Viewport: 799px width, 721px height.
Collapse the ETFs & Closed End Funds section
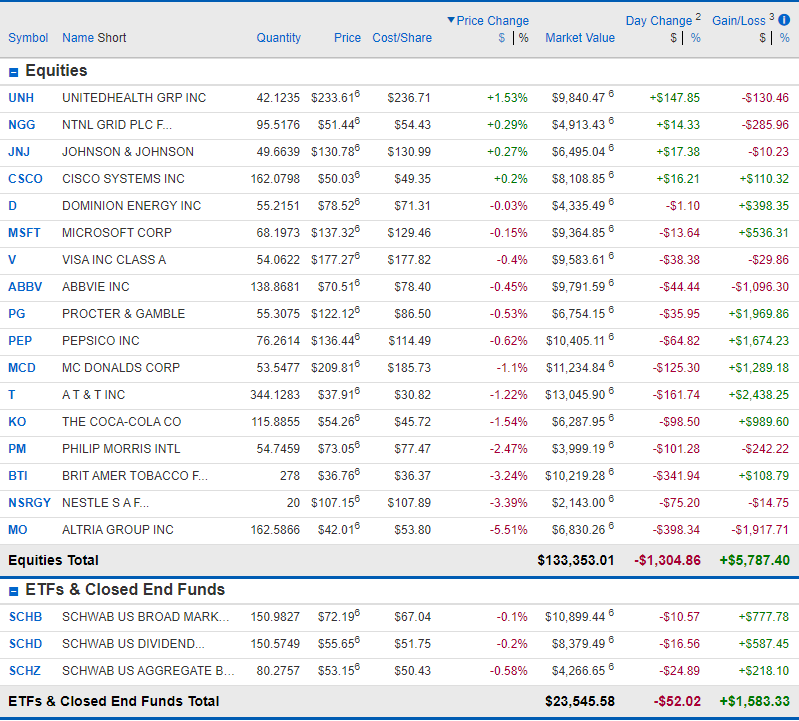[14, 591]
